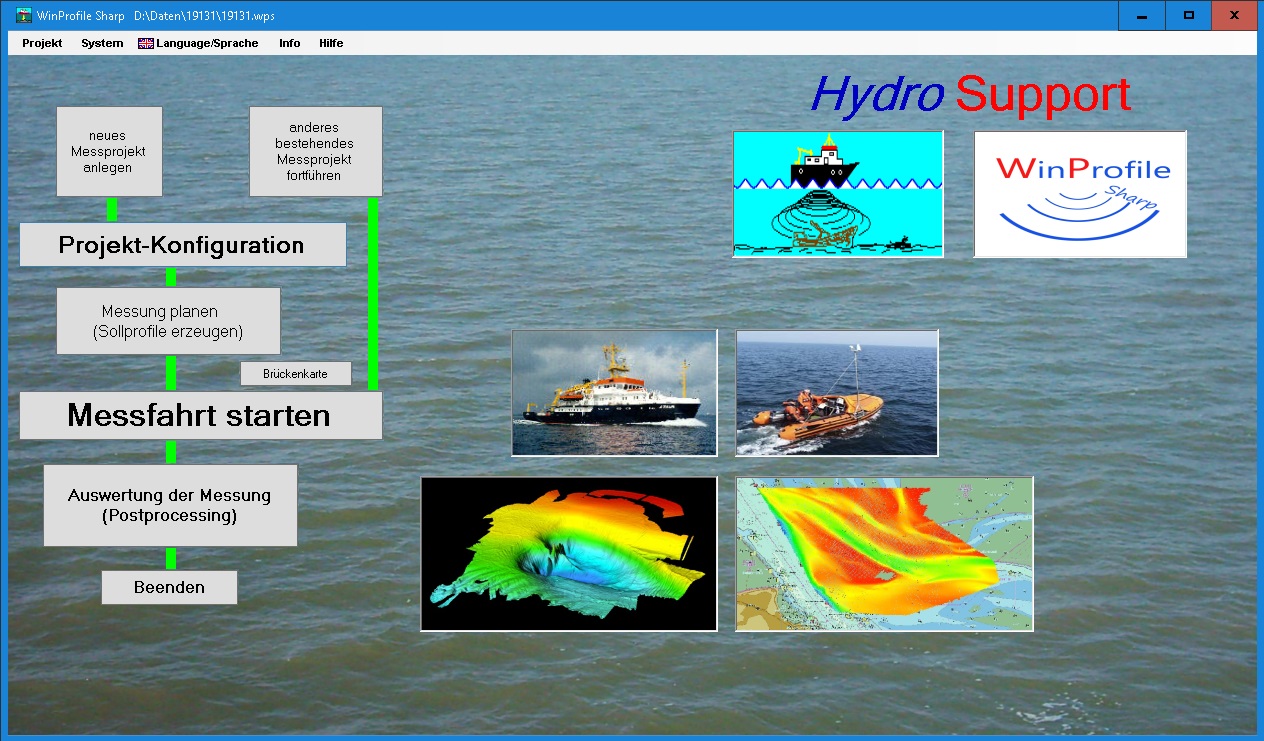Click 'neues Messprojekt anlegen' button

click(109, 152)
